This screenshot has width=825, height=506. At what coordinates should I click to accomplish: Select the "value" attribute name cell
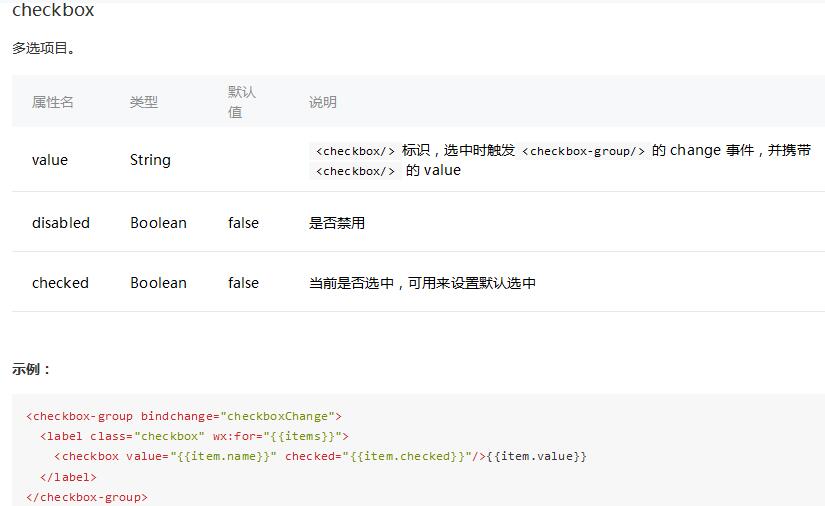pos(50,160)
